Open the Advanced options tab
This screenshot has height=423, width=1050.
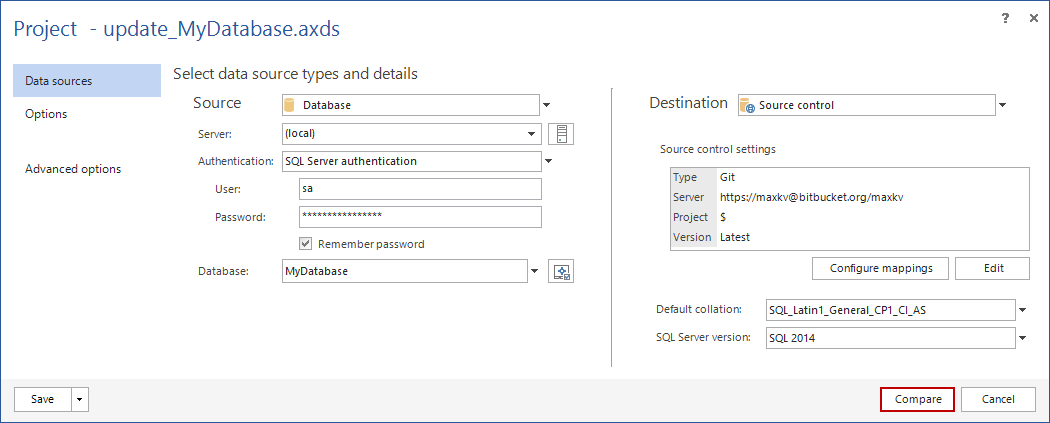[x=73, y=169]
